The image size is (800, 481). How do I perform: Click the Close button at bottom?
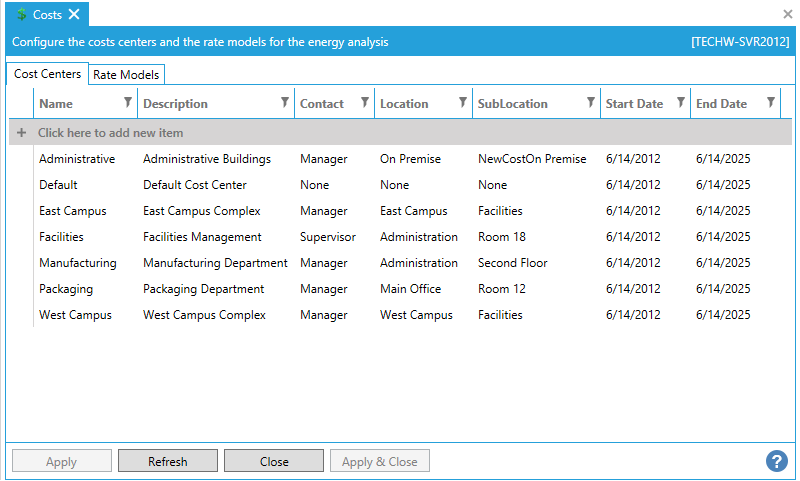point(274,461)
